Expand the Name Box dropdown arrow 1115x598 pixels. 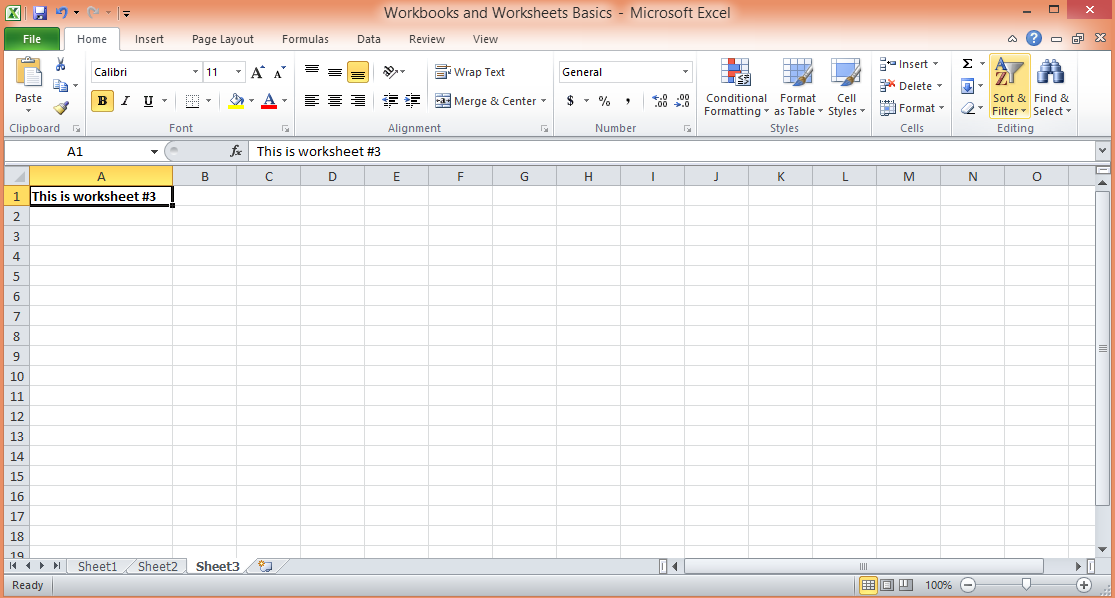154,151
